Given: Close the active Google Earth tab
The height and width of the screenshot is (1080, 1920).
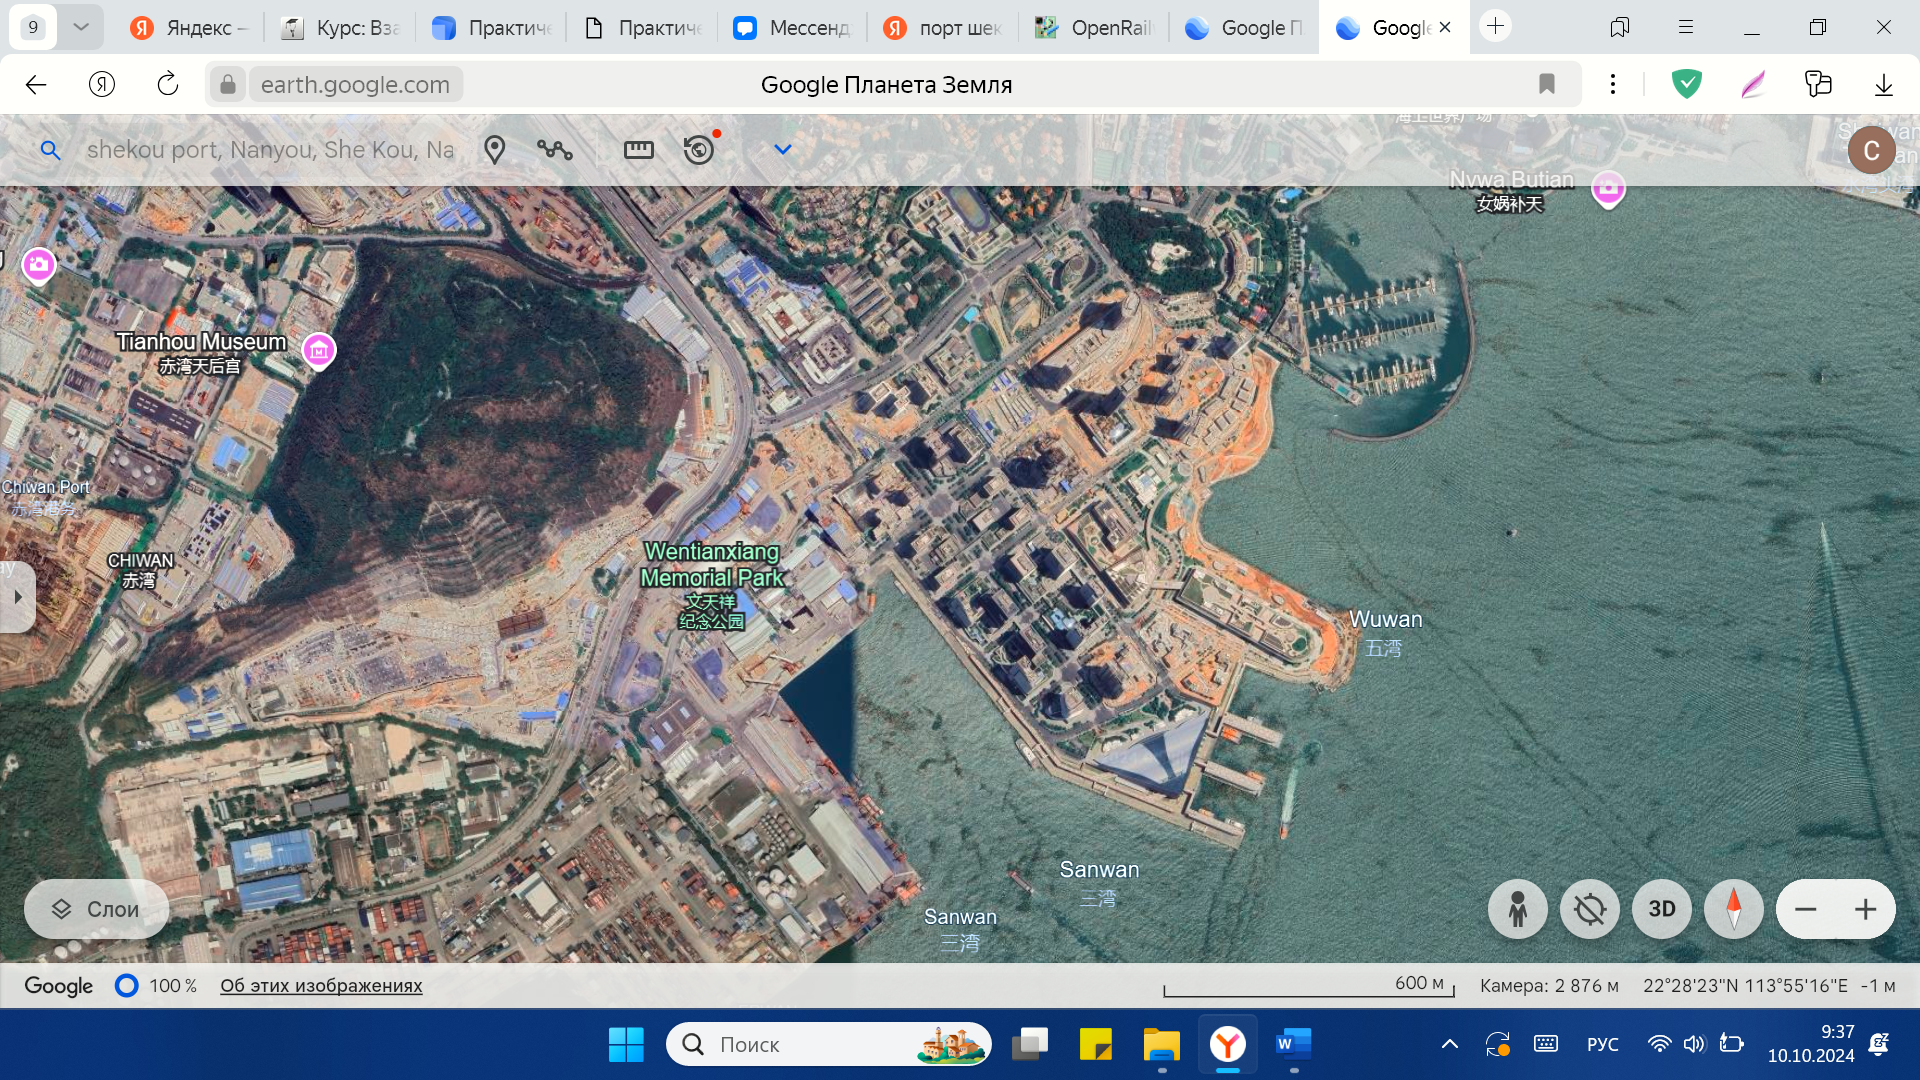Looking at the screenshot, I should (1445, 28).
